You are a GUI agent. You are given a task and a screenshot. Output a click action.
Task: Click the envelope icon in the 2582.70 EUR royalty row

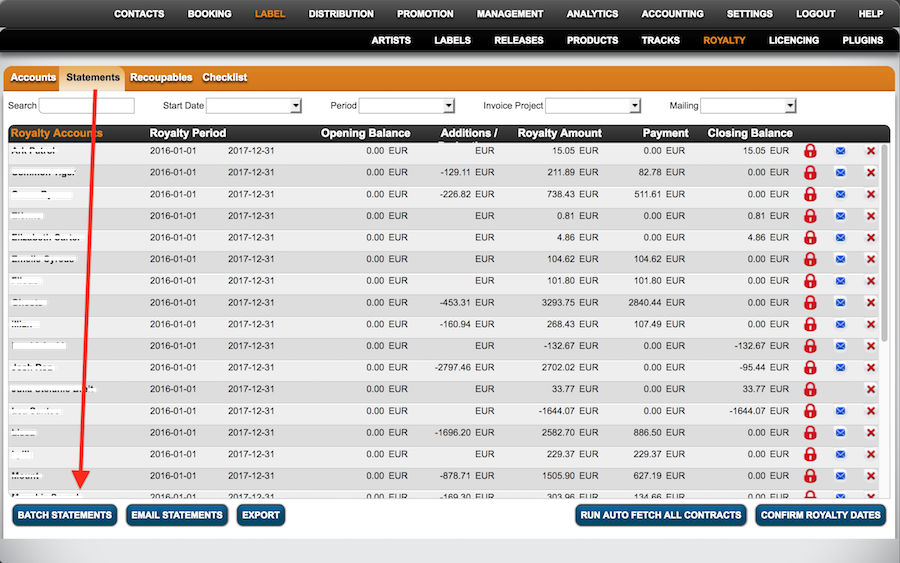click(840, 433)
